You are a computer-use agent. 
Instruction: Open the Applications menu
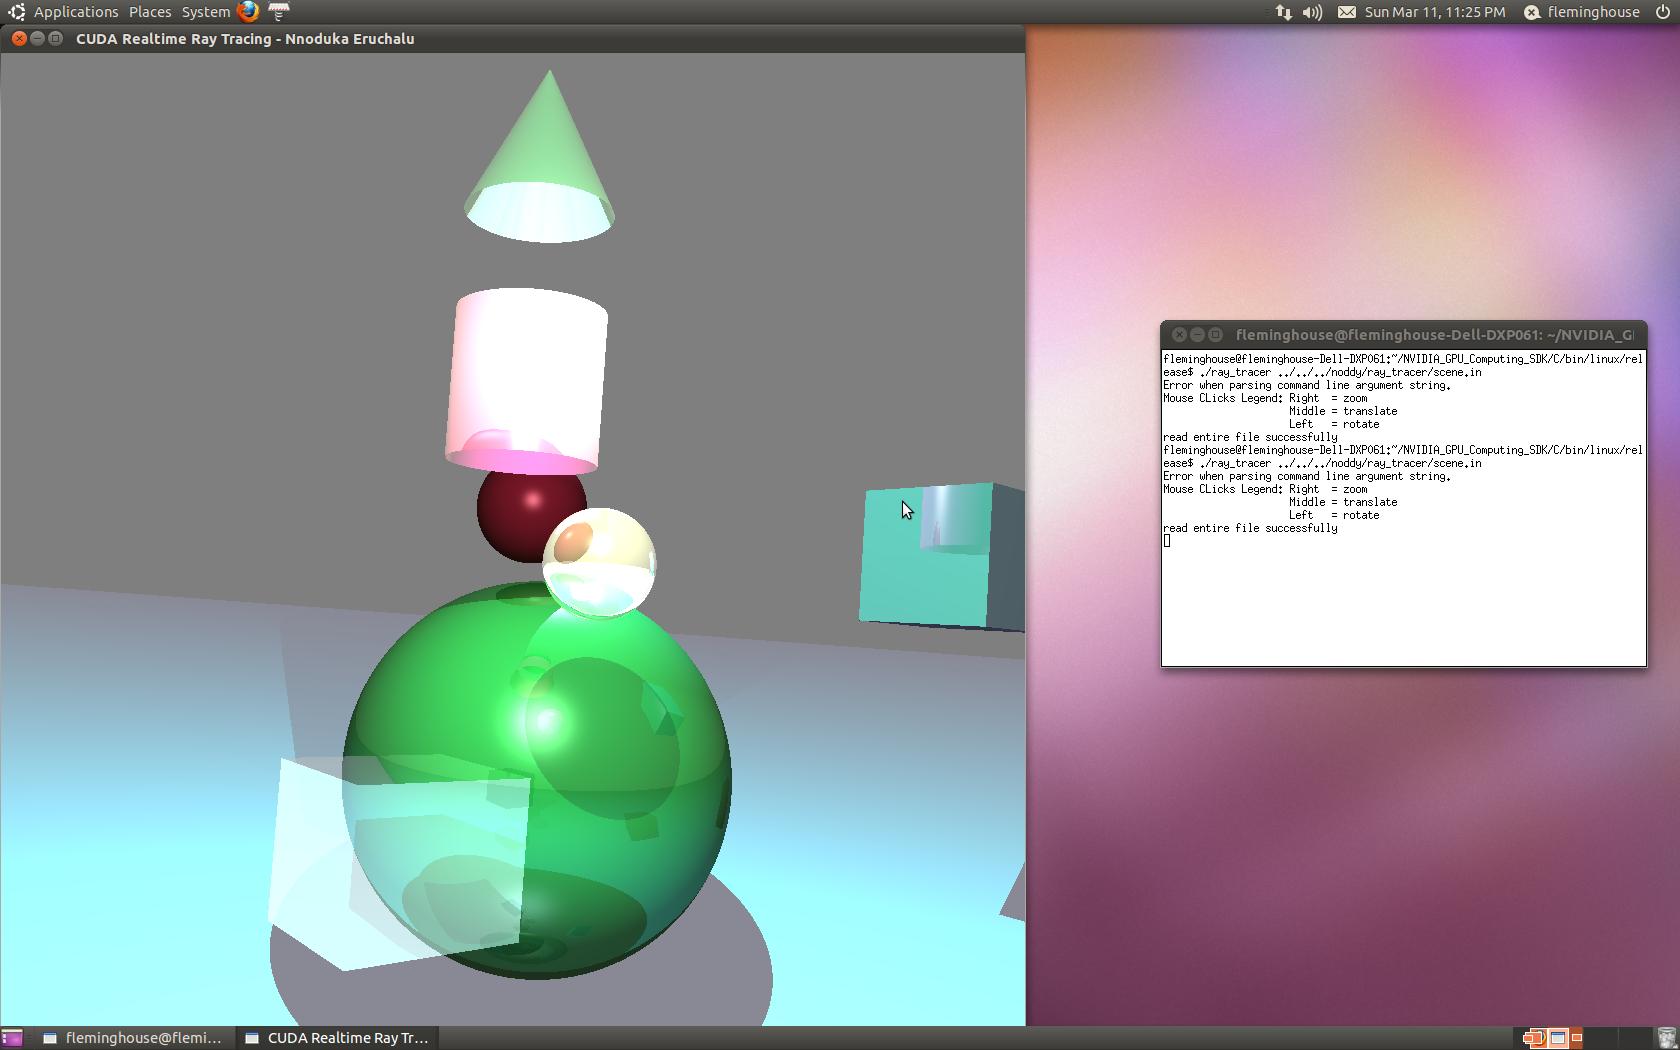click(75, 11)
